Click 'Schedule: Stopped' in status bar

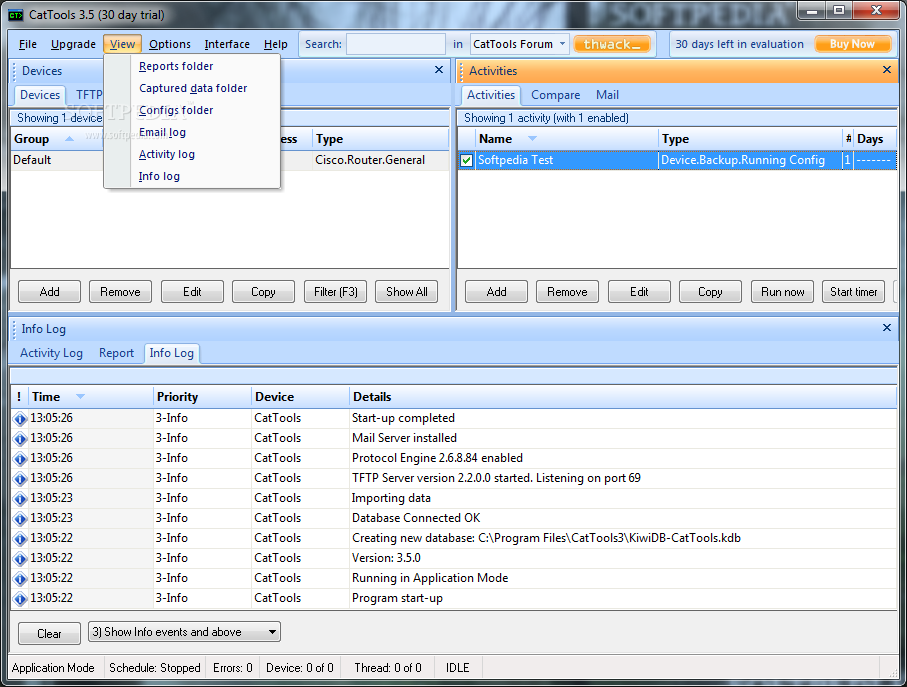coord(154,668)
